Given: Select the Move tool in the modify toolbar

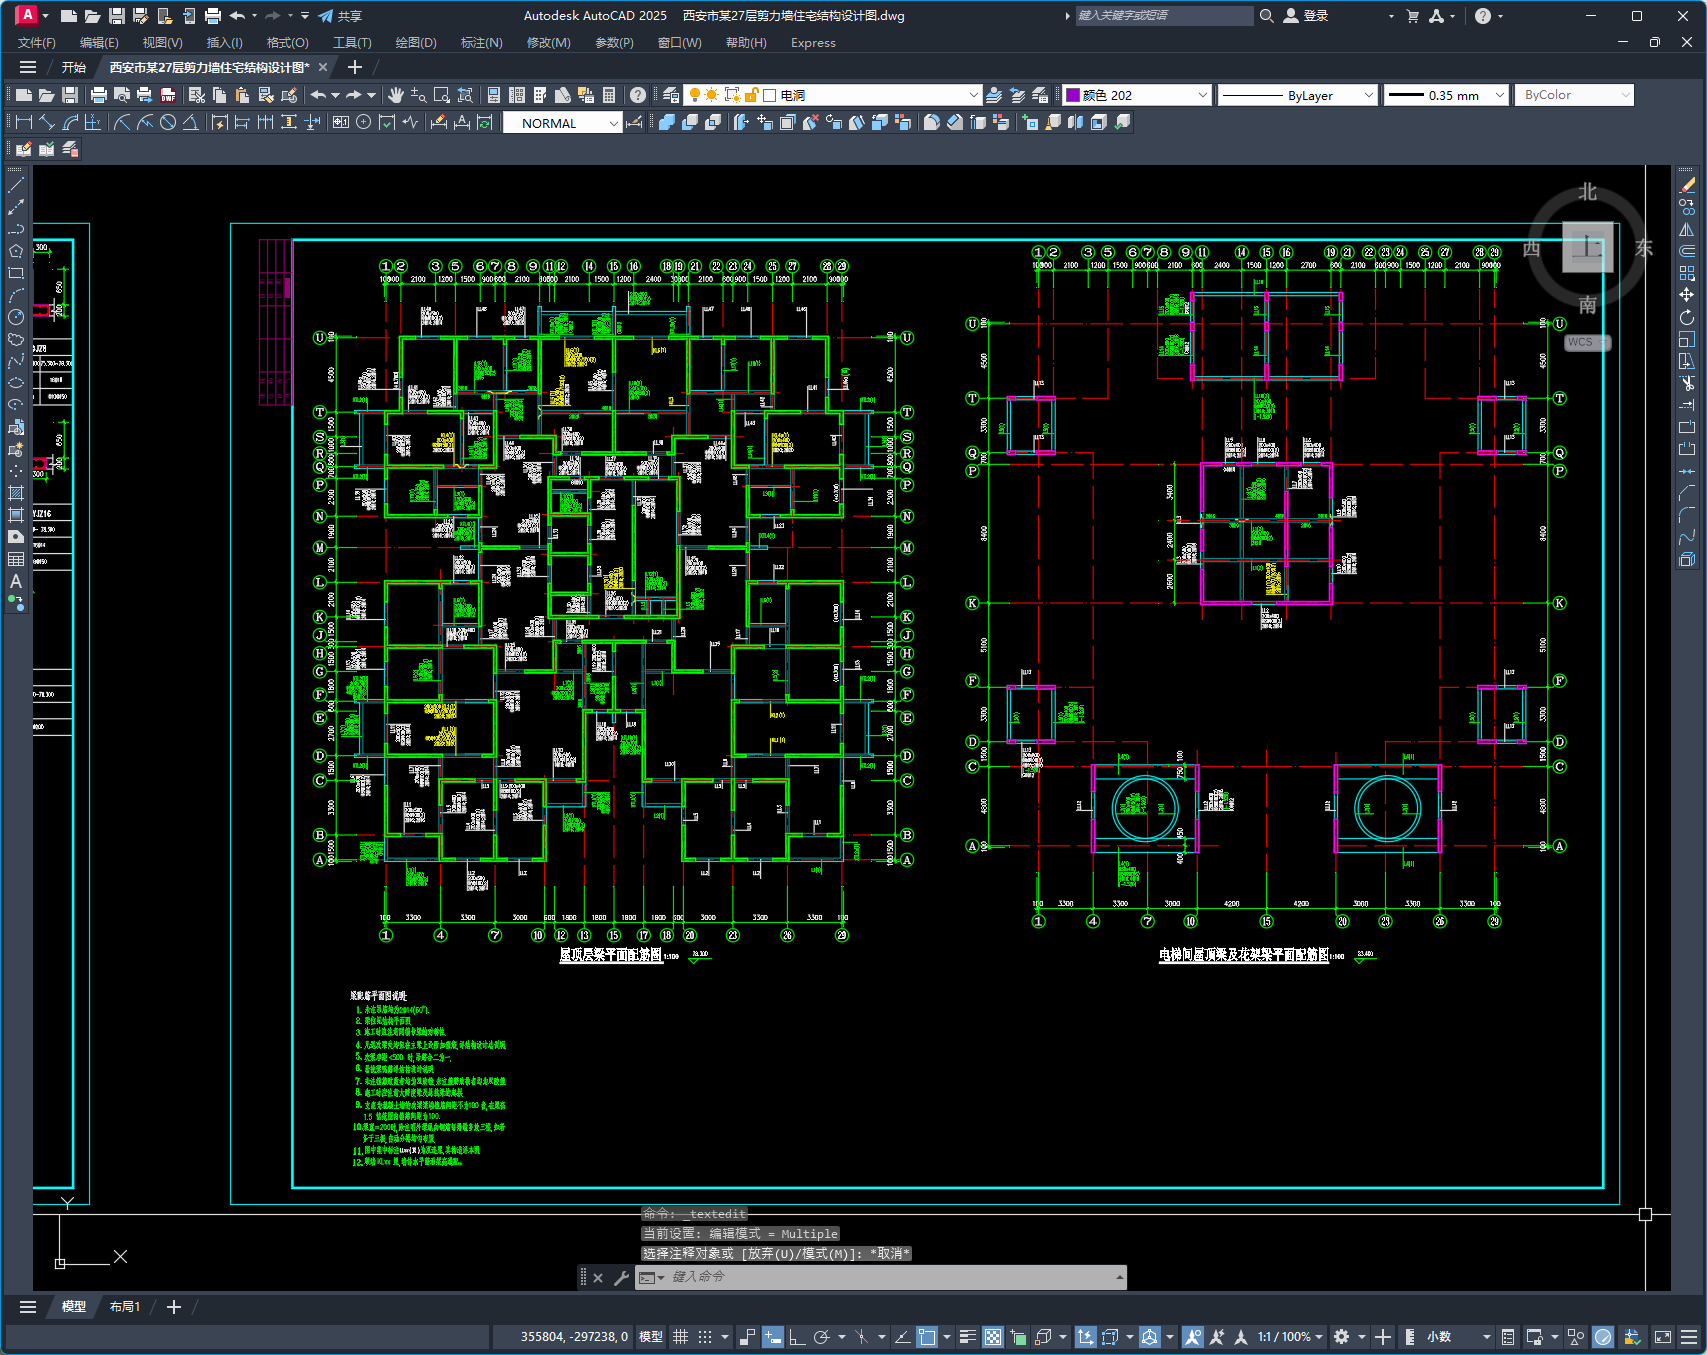Looking at the screenshot, I should 1687,295.
